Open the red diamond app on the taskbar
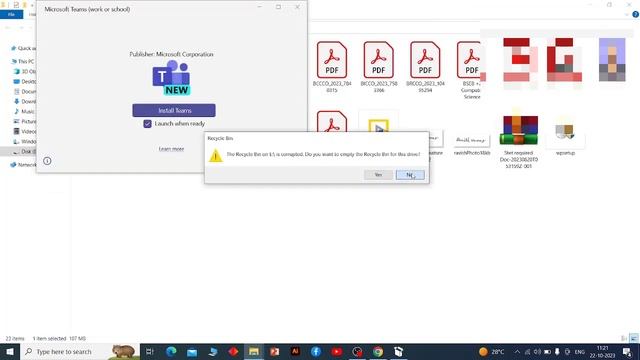 pos(233,351)
